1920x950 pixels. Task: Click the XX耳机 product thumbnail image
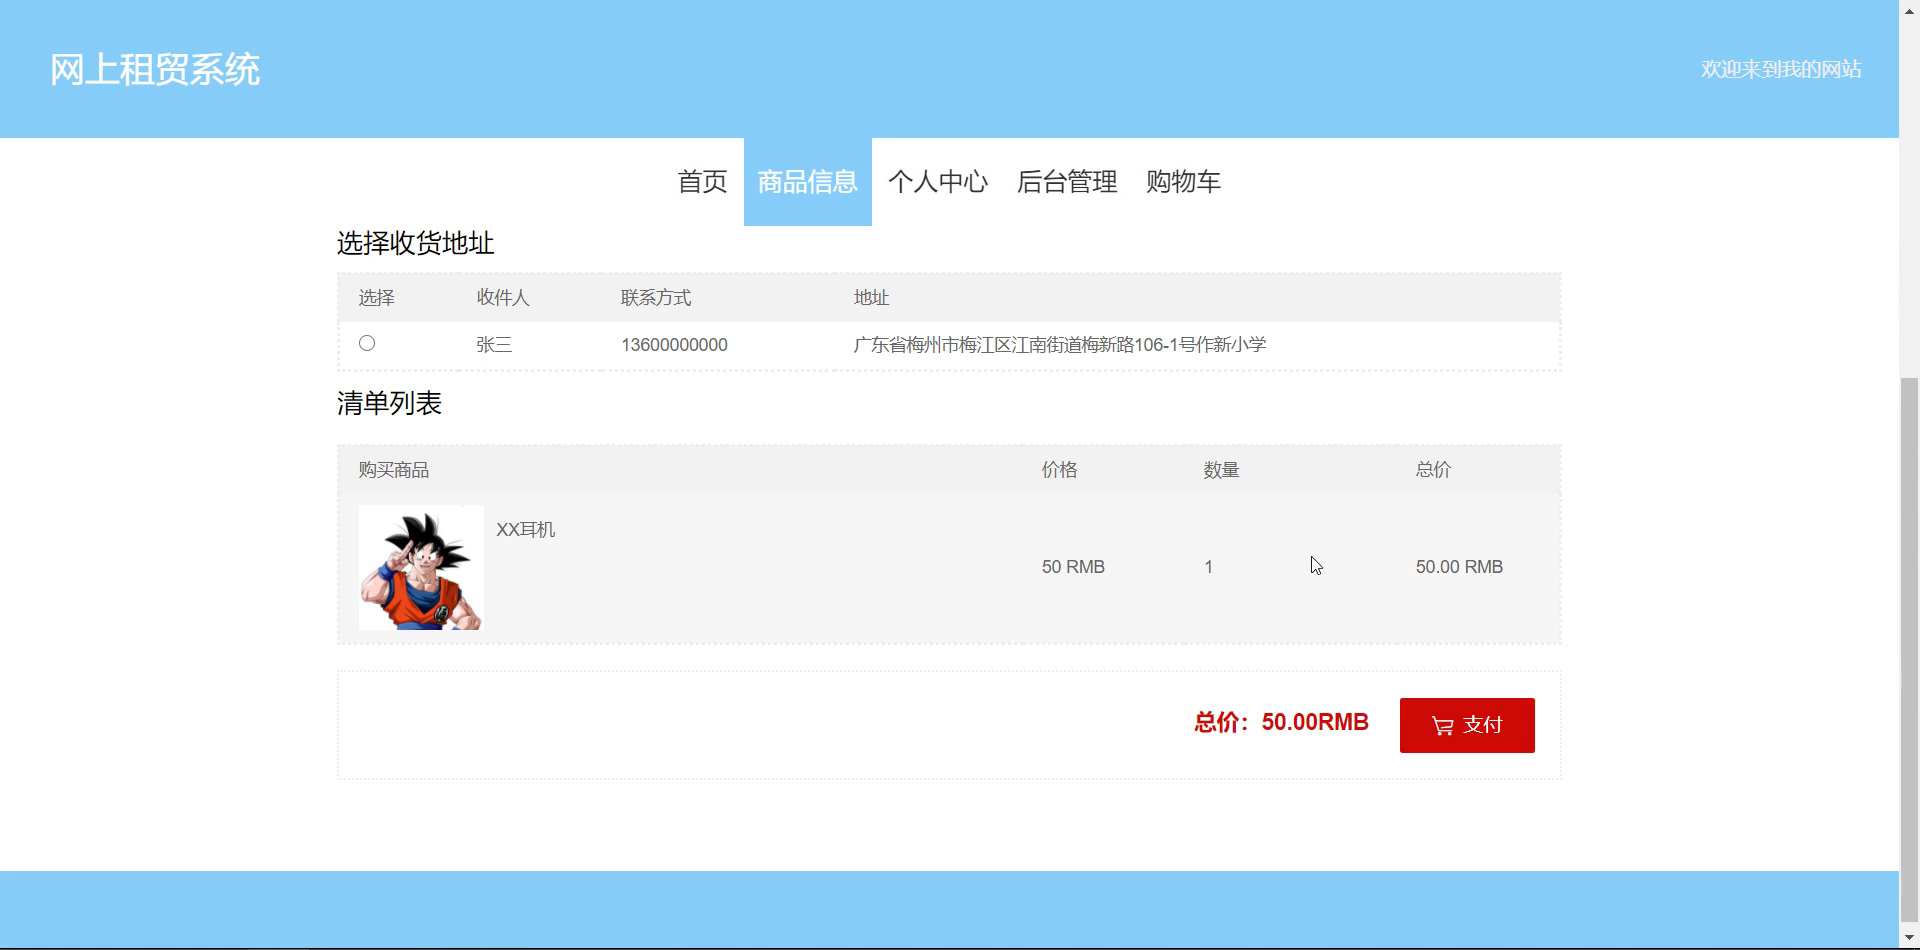click(421, 567)
